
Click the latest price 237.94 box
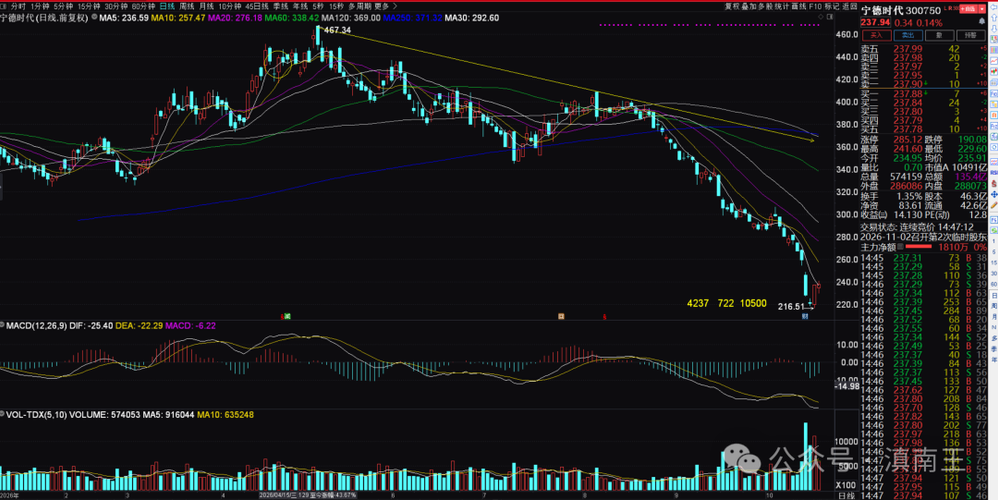click(x=875, y=22)
